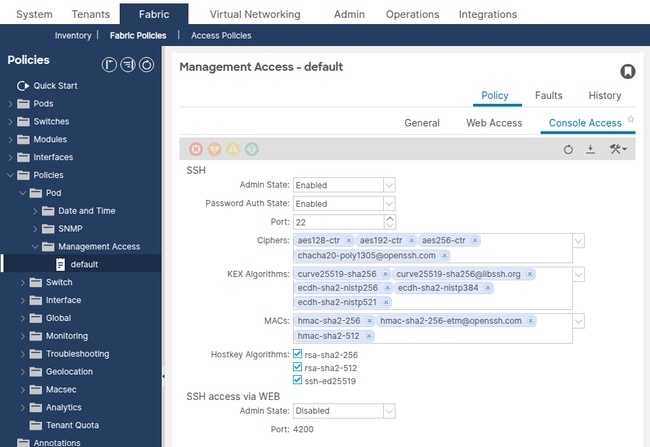Collapse the Pod folder arrow
The image size is (650, 447).
point(23,193)
